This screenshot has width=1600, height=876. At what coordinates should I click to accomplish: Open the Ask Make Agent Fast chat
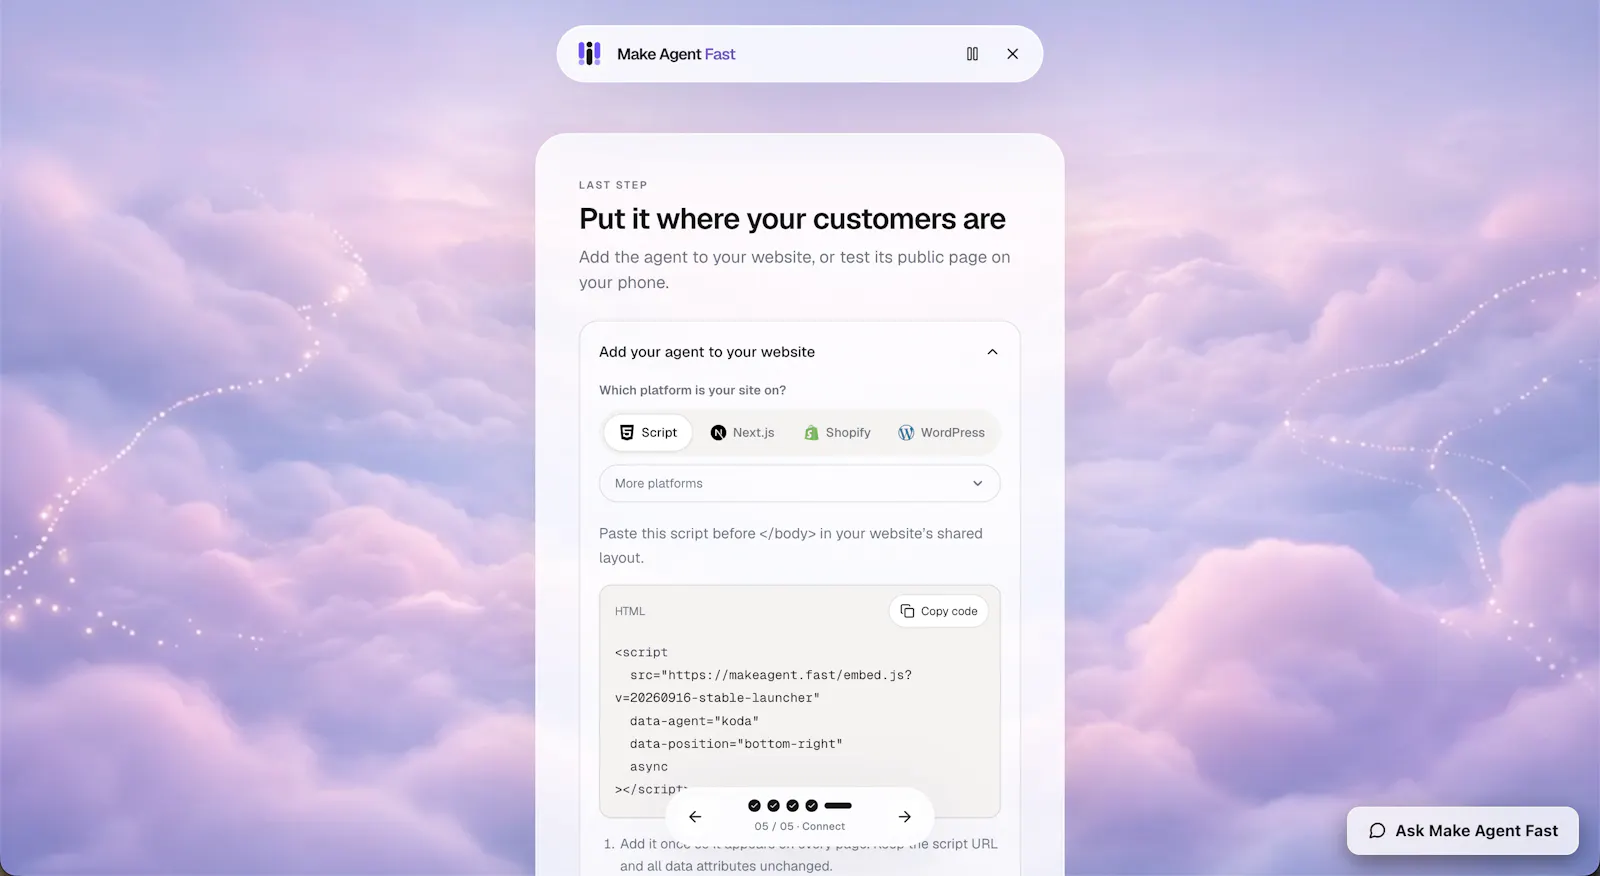[1463, 831]
